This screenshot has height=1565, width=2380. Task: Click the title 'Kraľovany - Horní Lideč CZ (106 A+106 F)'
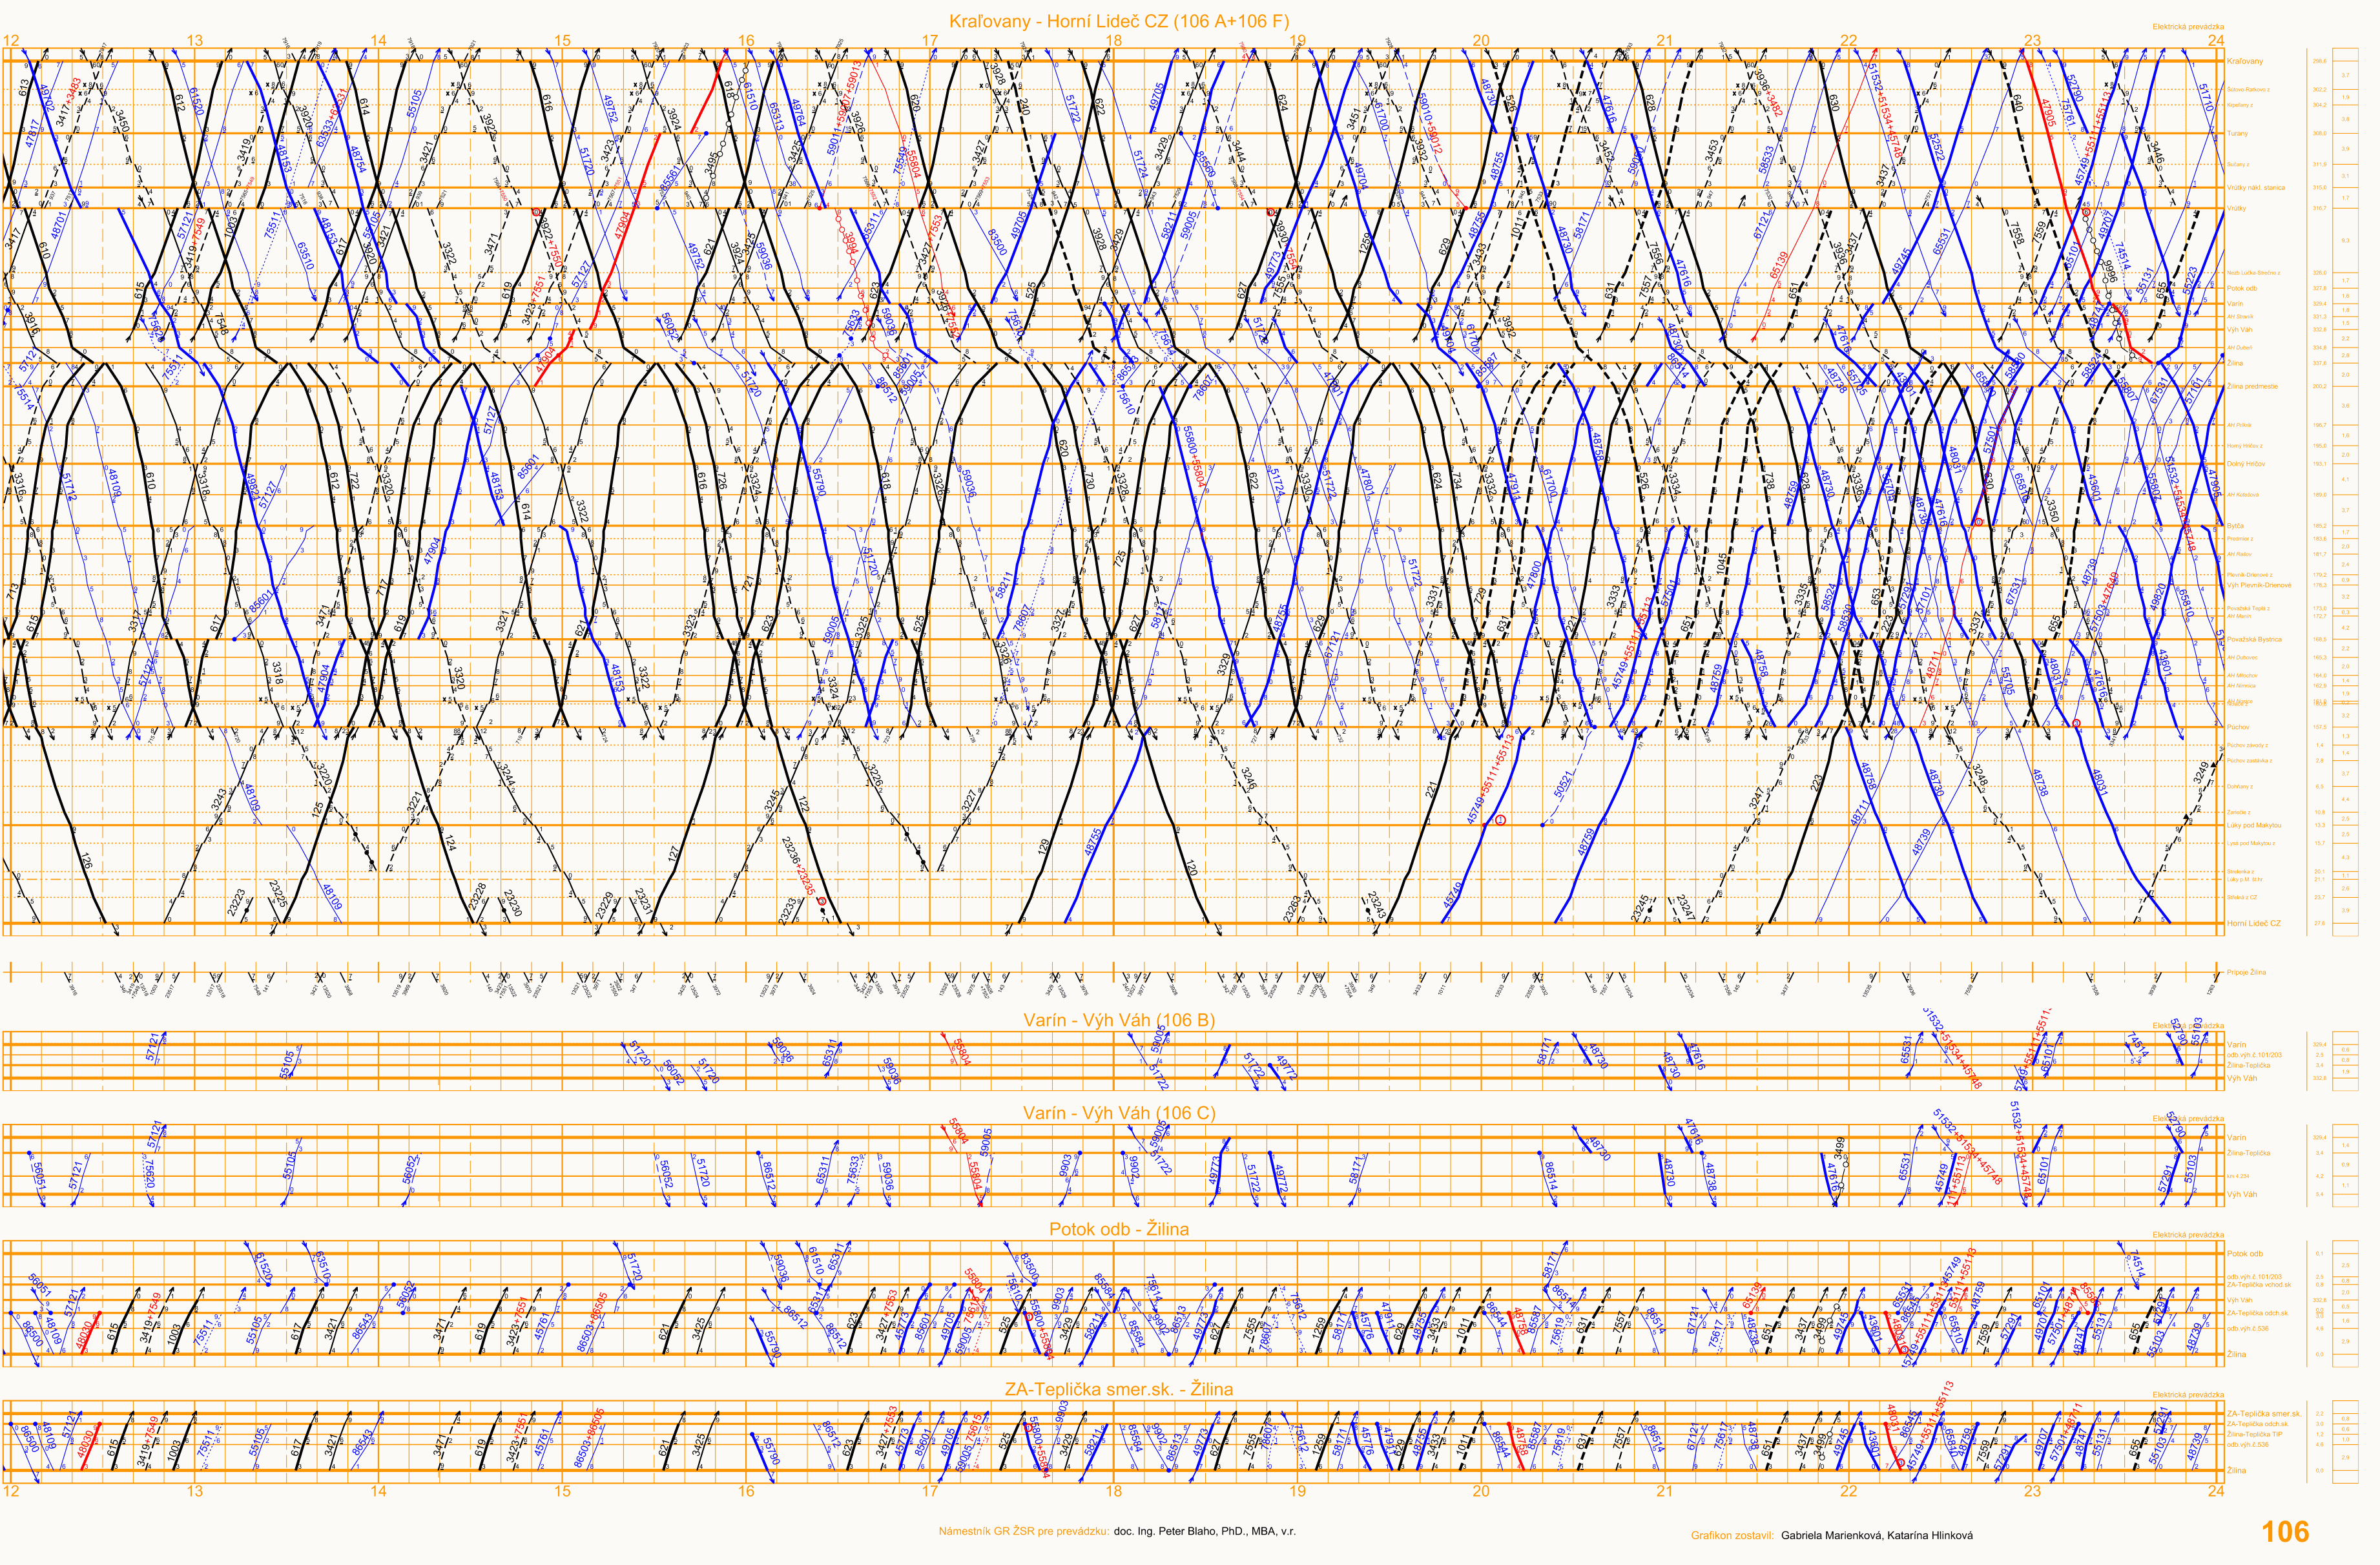pyautogui.click(x=1119, y=21)
